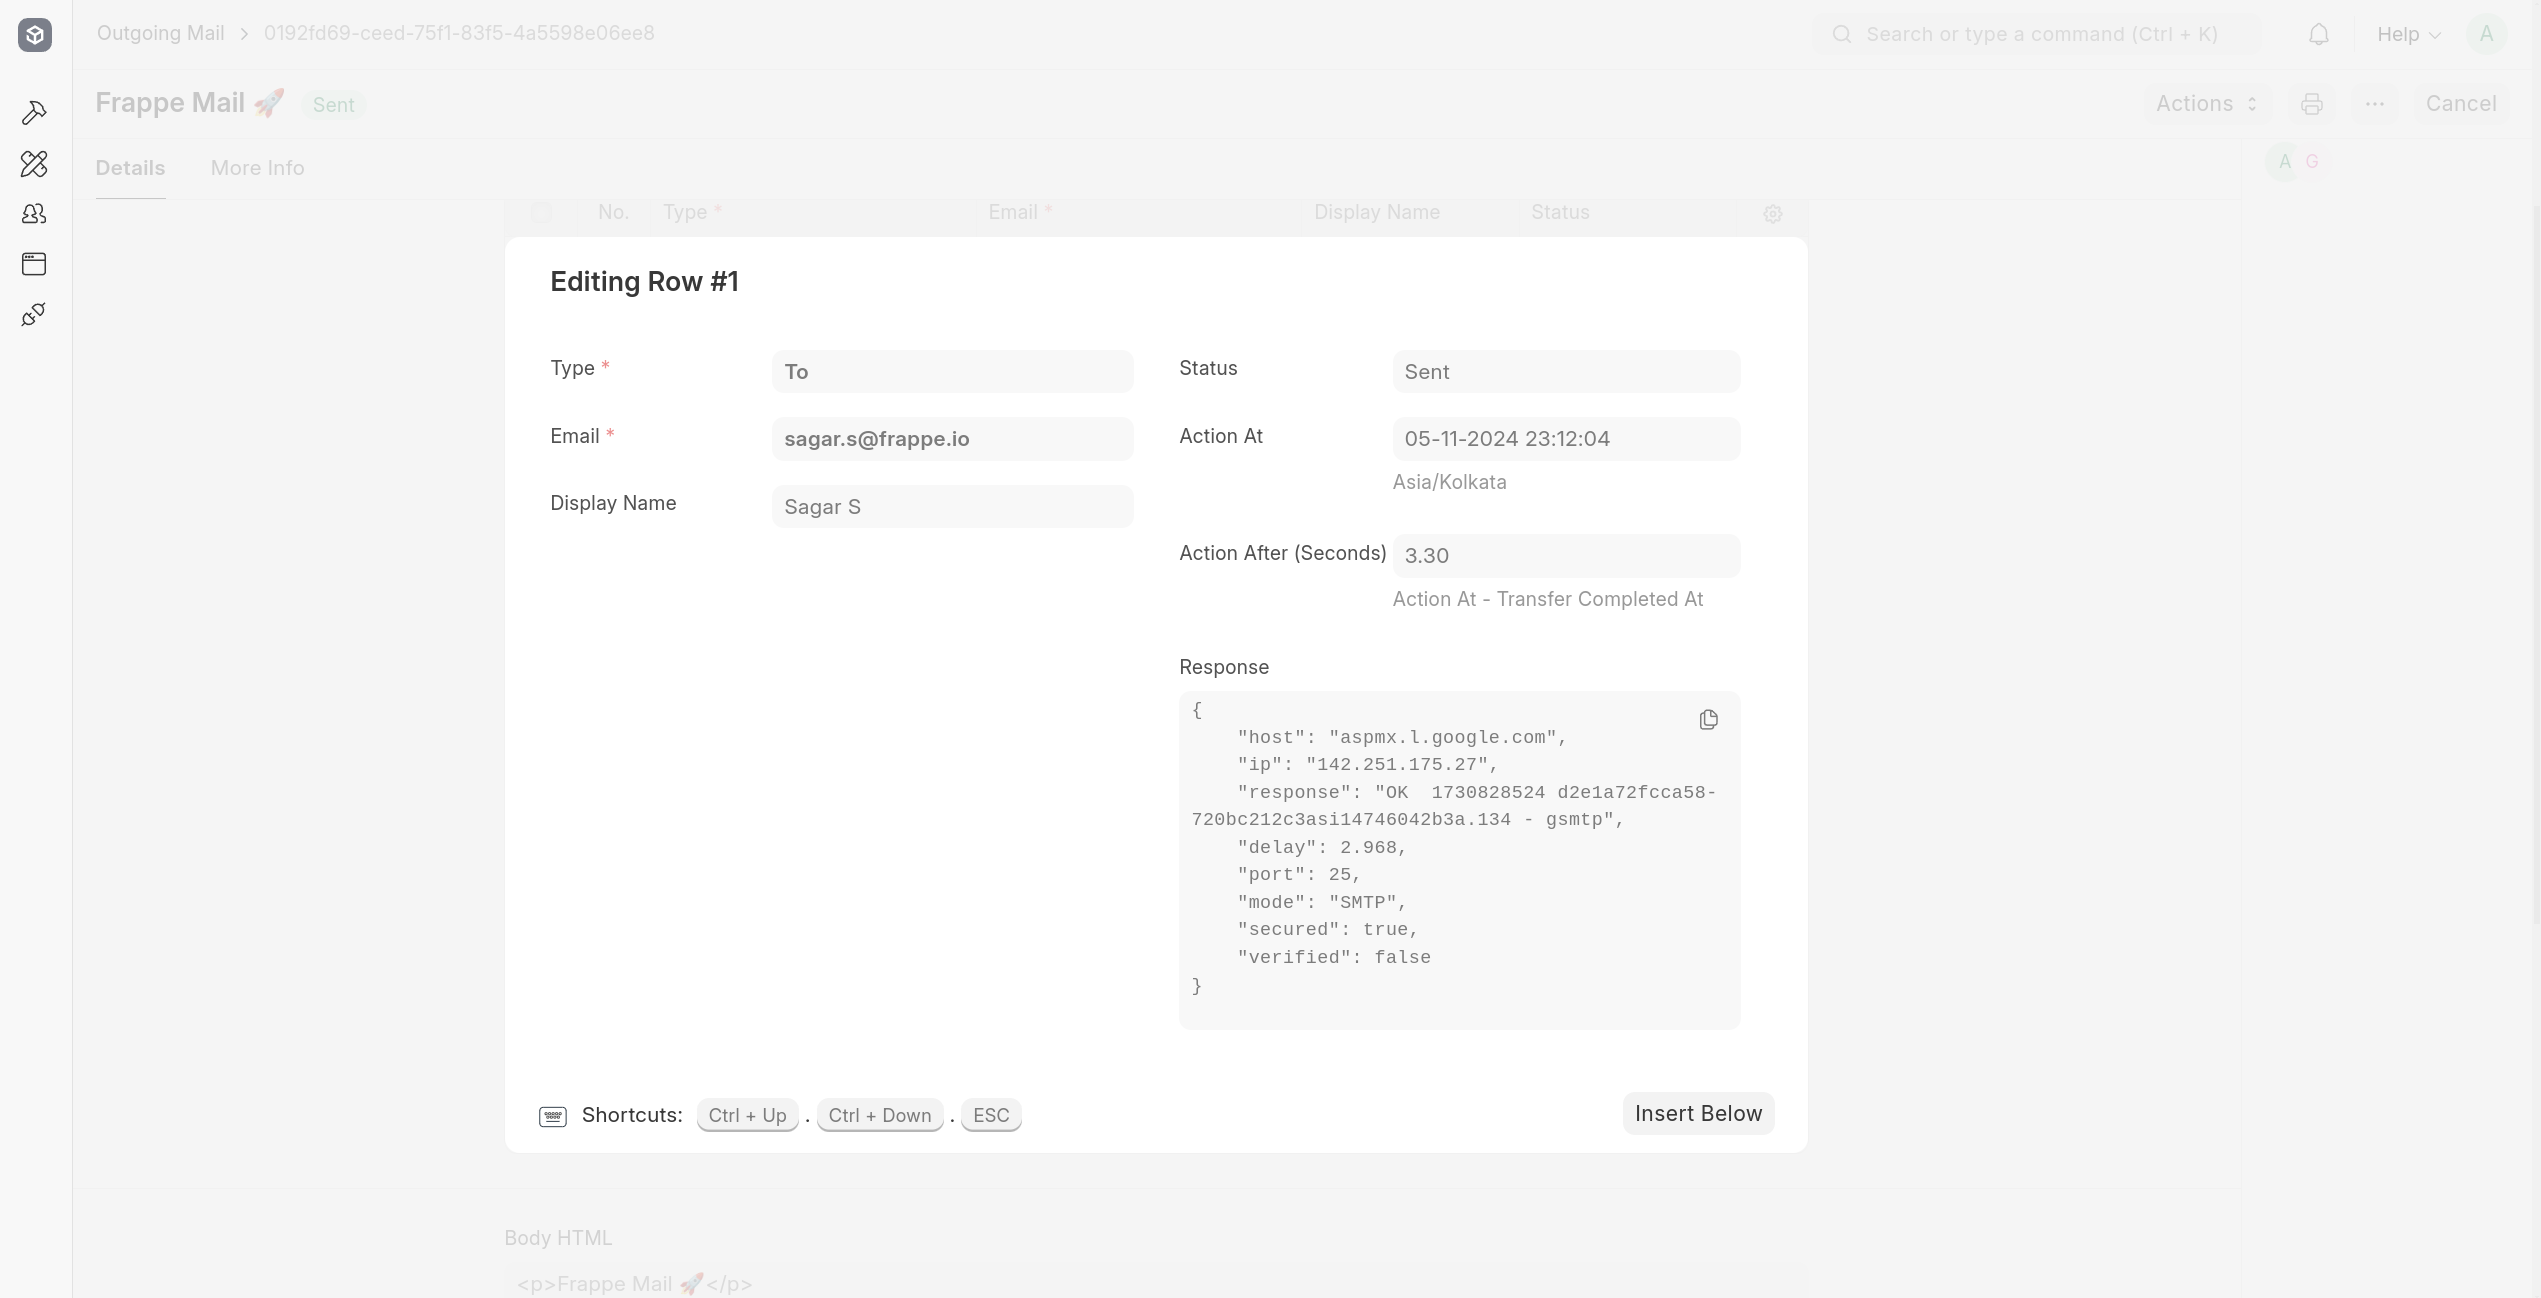This screenshot has height=1298, width=2541.
Task: Go to the Outgoing Mail breadcrumb
Action: pos(160,33)
